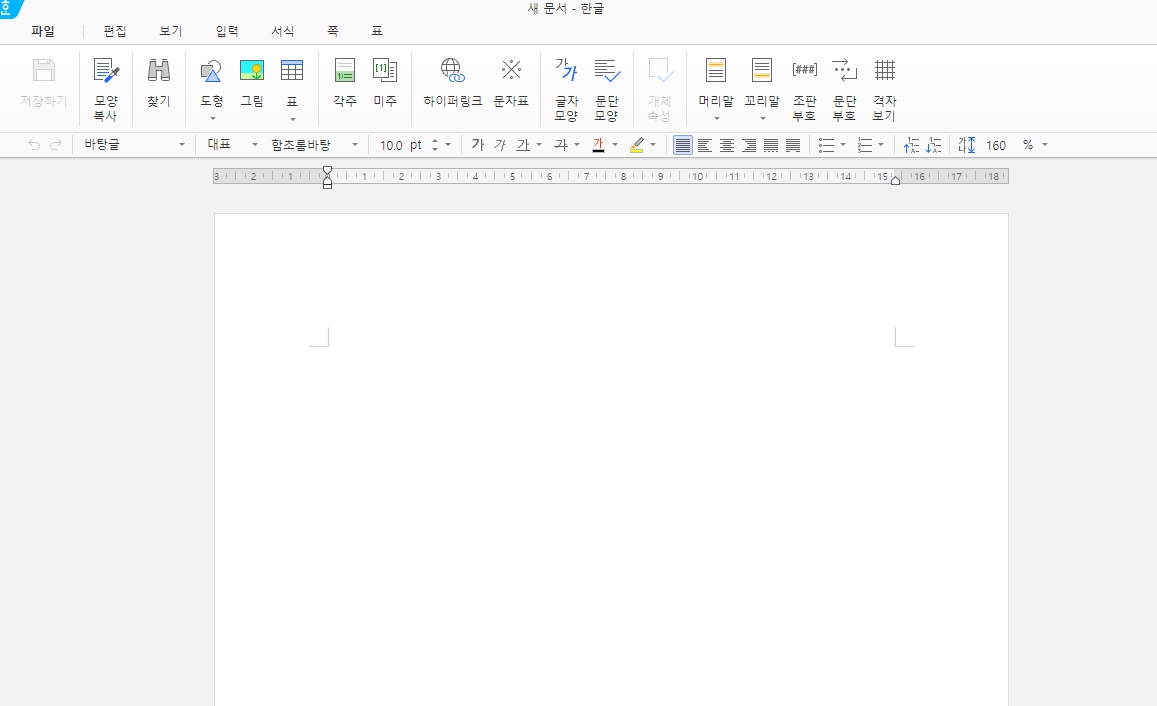Open 문단 모양 paragraph format
The image size is (1157, 706).
pos(607,89)
